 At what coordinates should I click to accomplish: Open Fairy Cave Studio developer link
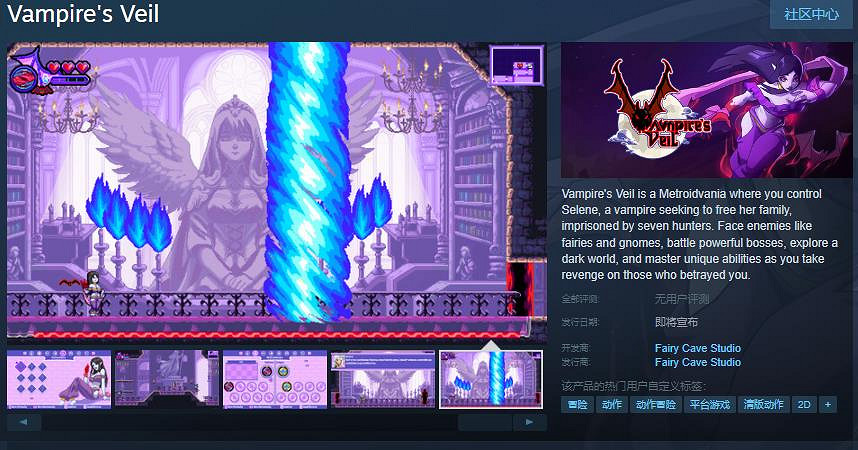(698, 348)
